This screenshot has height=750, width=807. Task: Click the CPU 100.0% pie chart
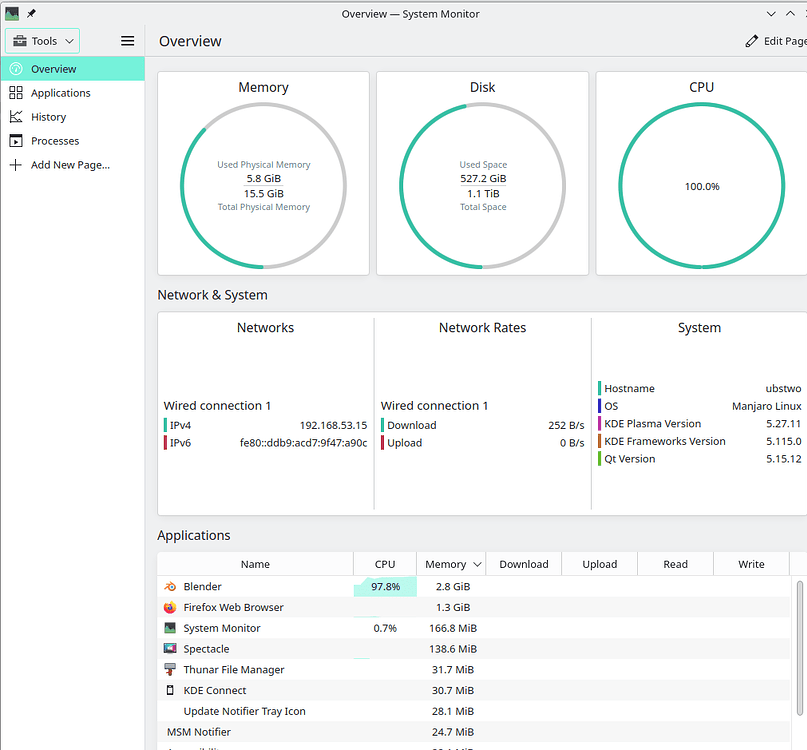701,185
